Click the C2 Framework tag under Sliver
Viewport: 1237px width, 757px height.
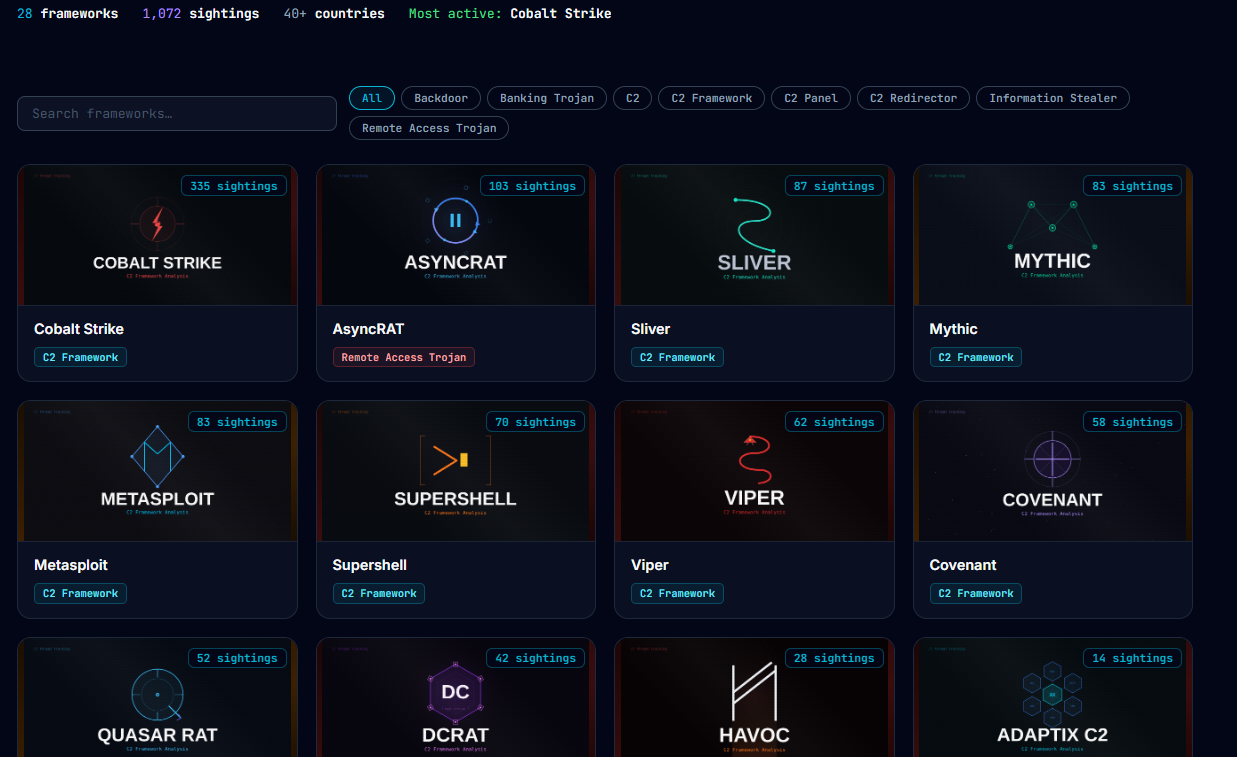pos(677,357)
